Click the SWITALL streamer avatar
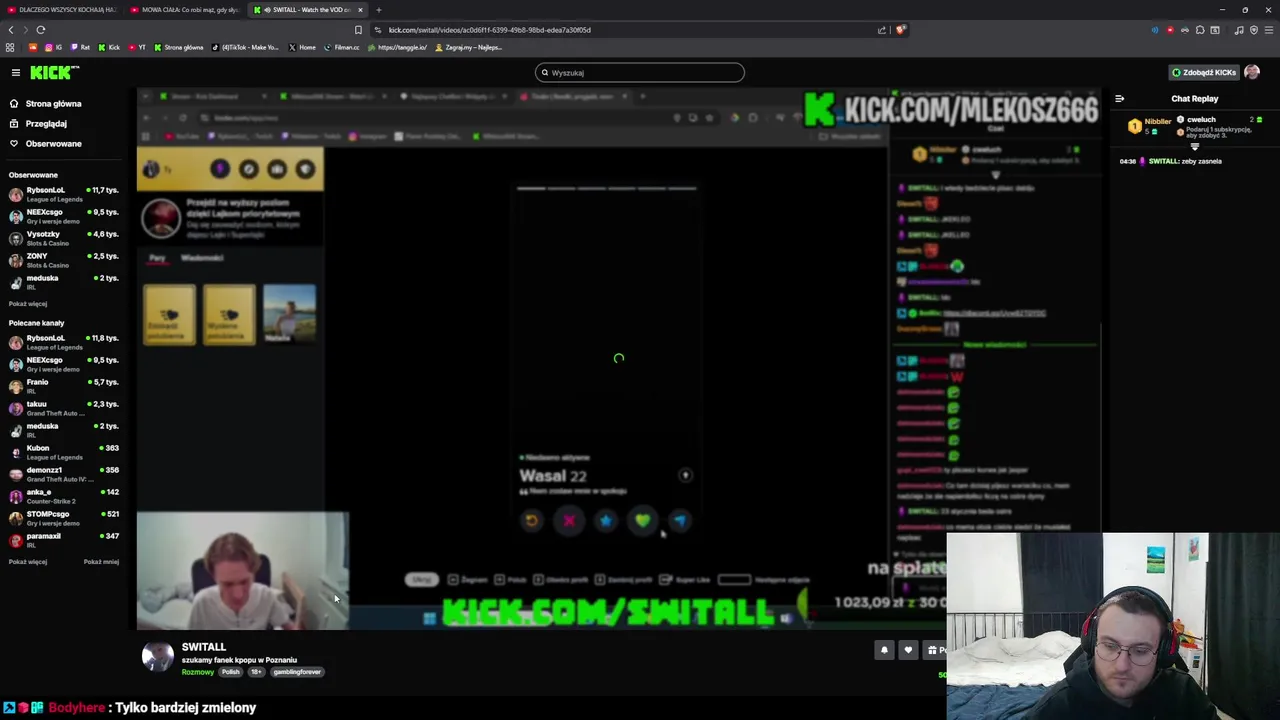 click(157, 656)
